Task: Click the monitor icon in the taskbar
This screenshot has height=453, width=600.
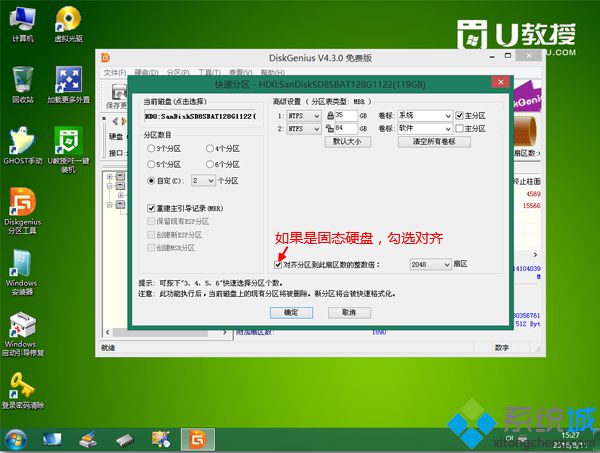Action: (x=52, y=440)
